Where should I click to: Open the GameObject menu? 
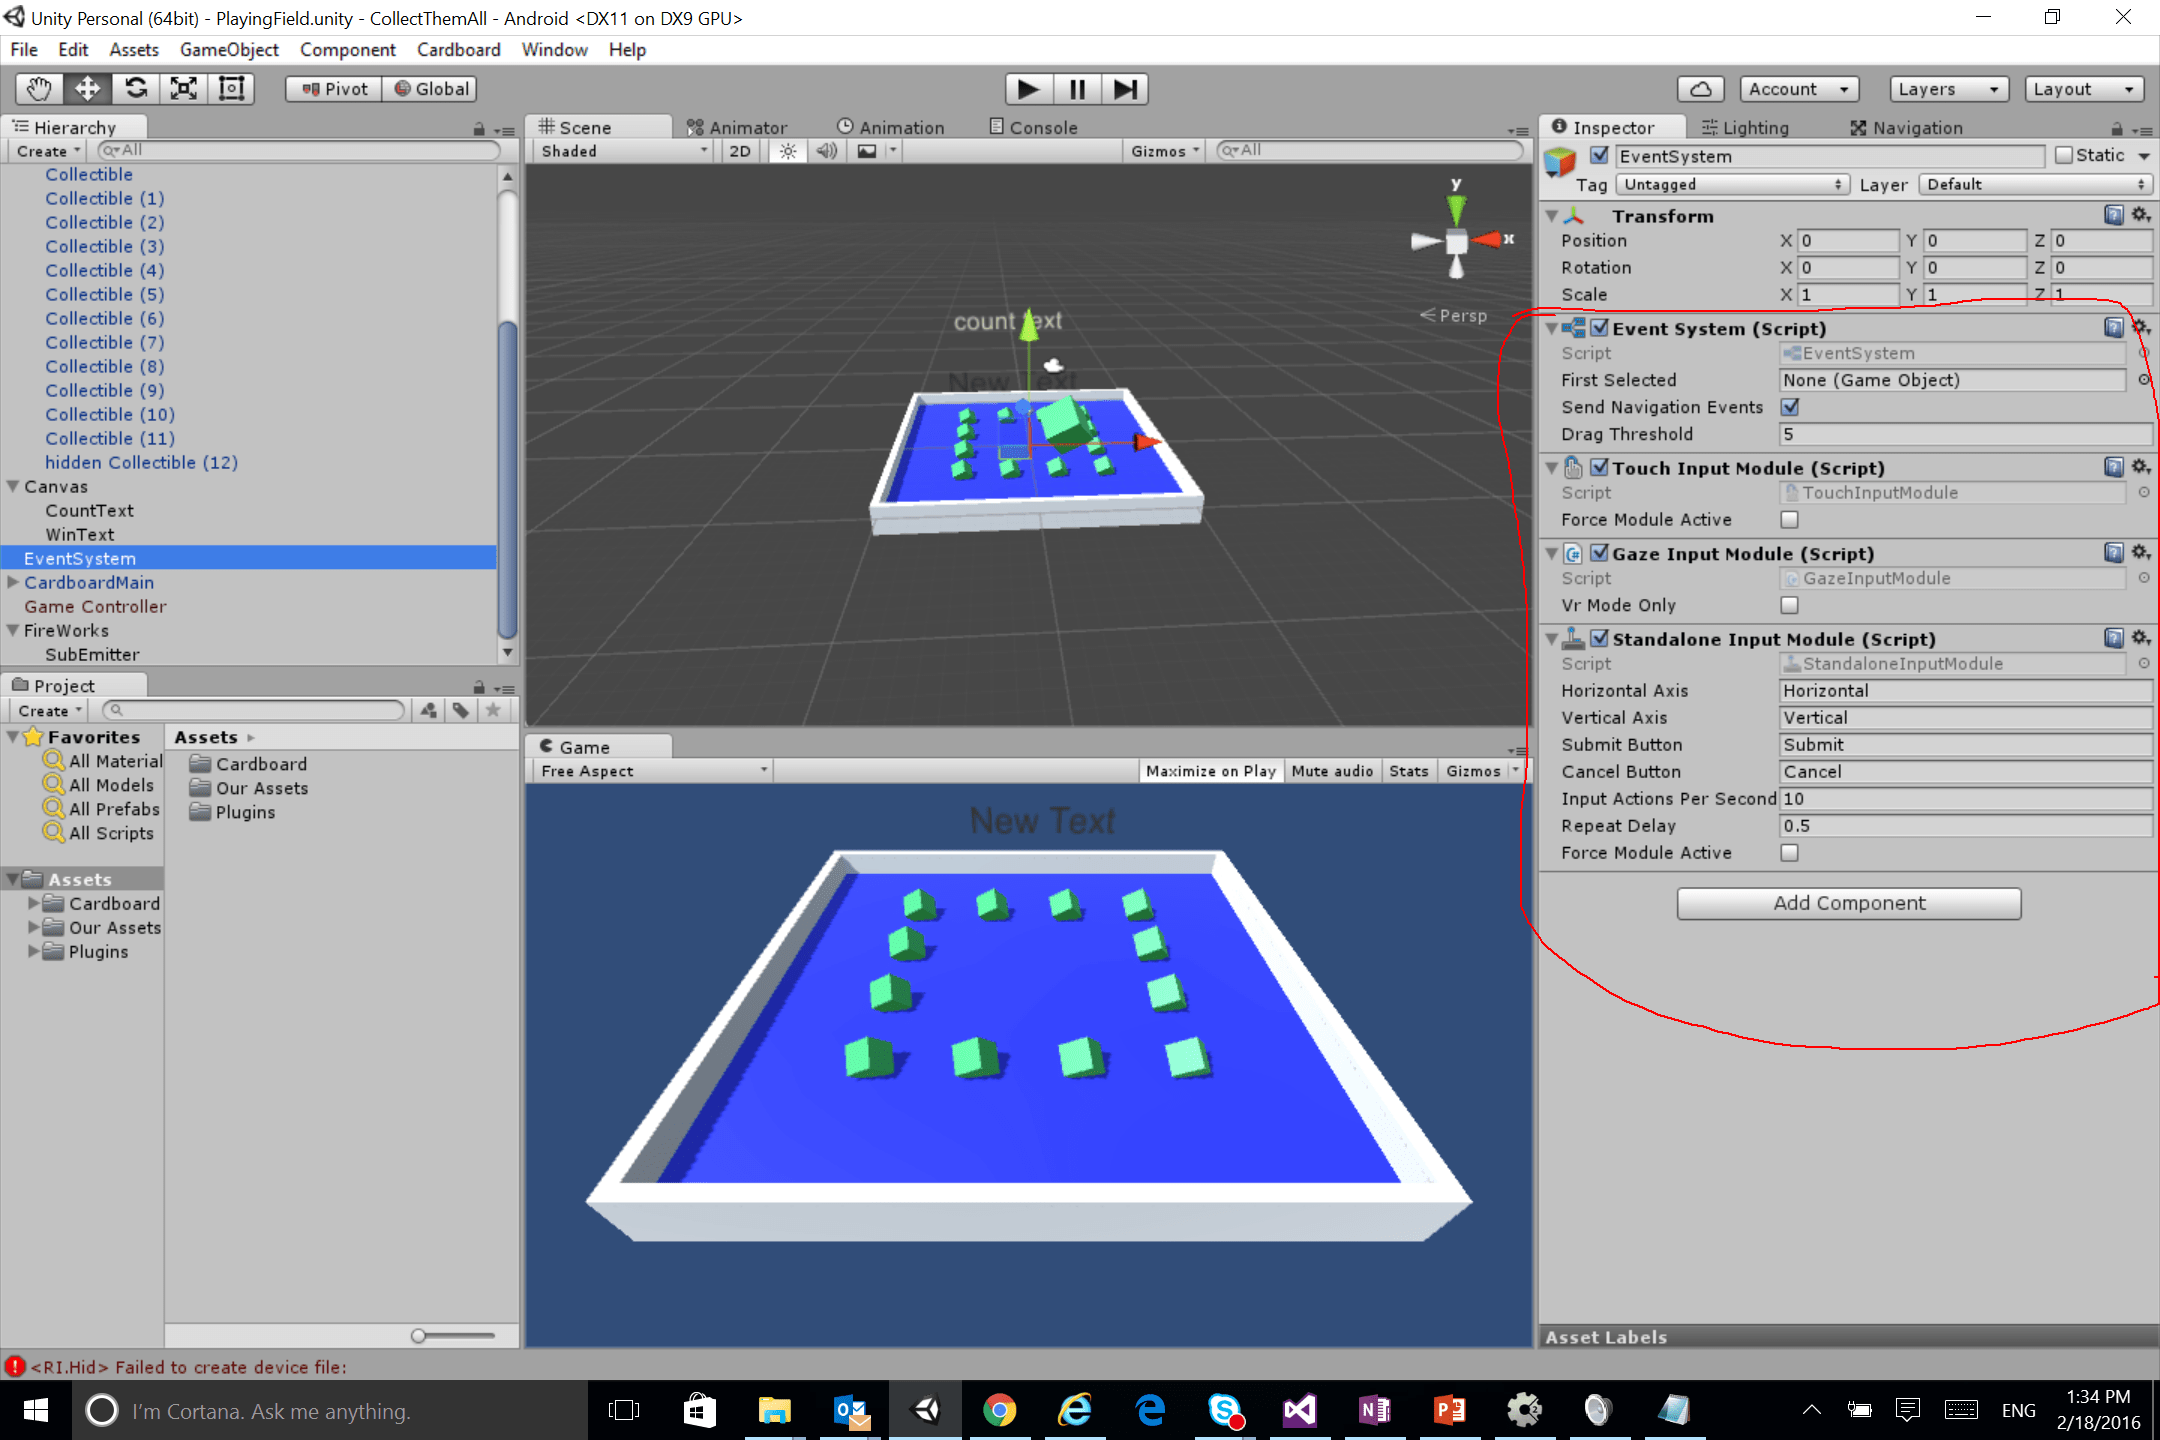[229, 49]
